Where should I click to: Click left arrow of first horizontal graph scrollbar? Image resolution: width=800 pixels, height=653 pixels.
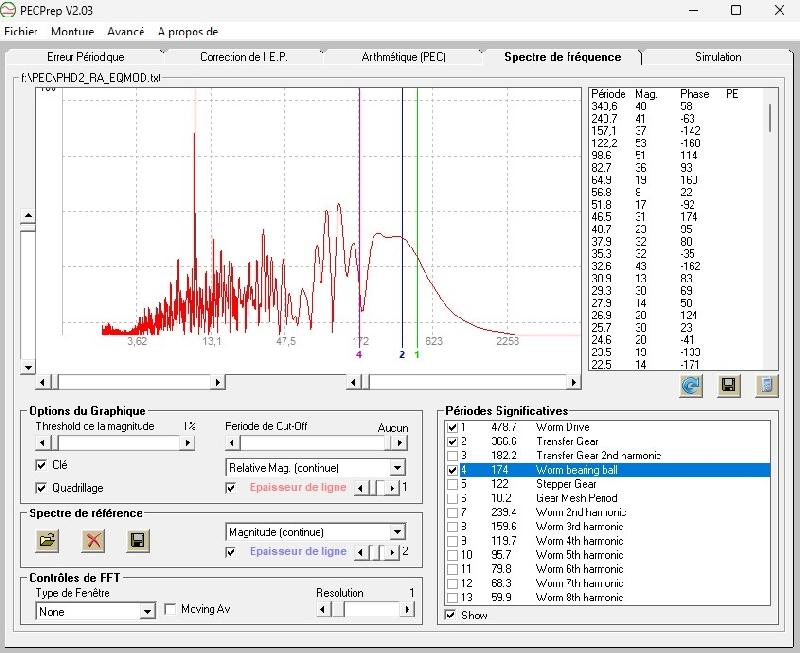(x=42, y=382)
